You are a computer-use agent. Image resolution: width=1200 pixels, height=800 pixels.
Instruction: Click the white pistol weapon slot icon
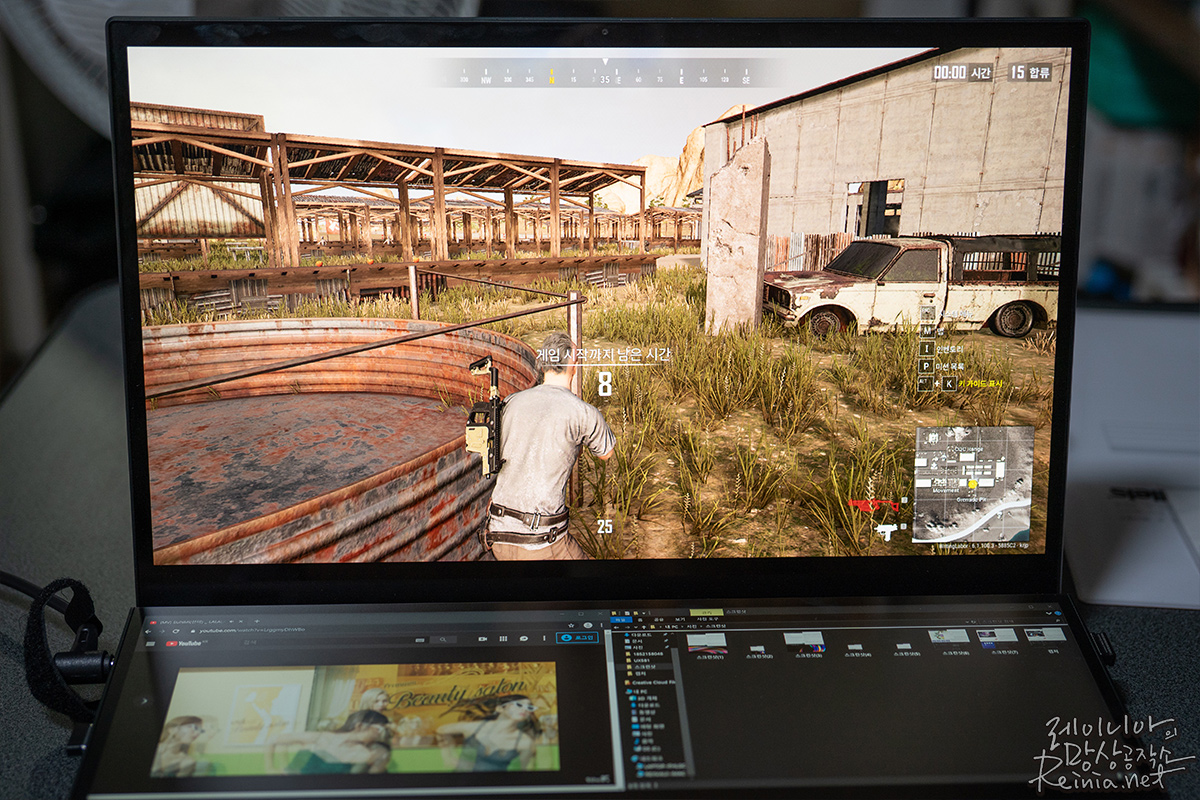[x=886, y=531]
